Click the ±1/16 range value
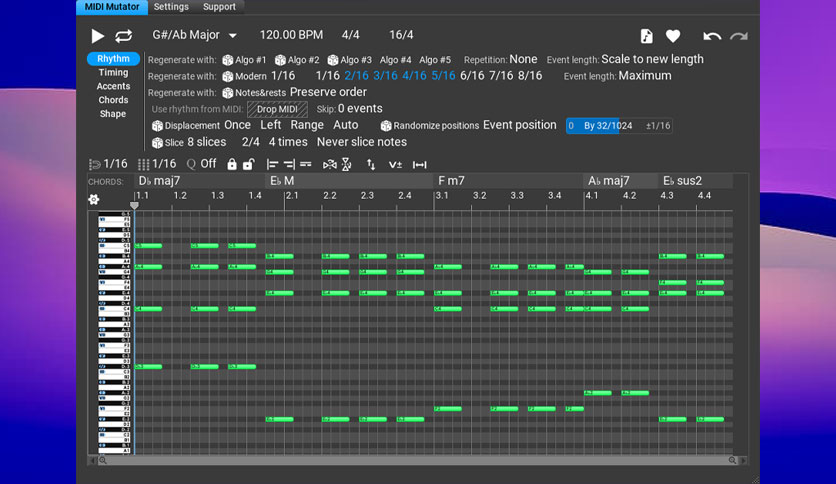Image resolution: width=836 pixels, height=484 pixels. point(658,126)
